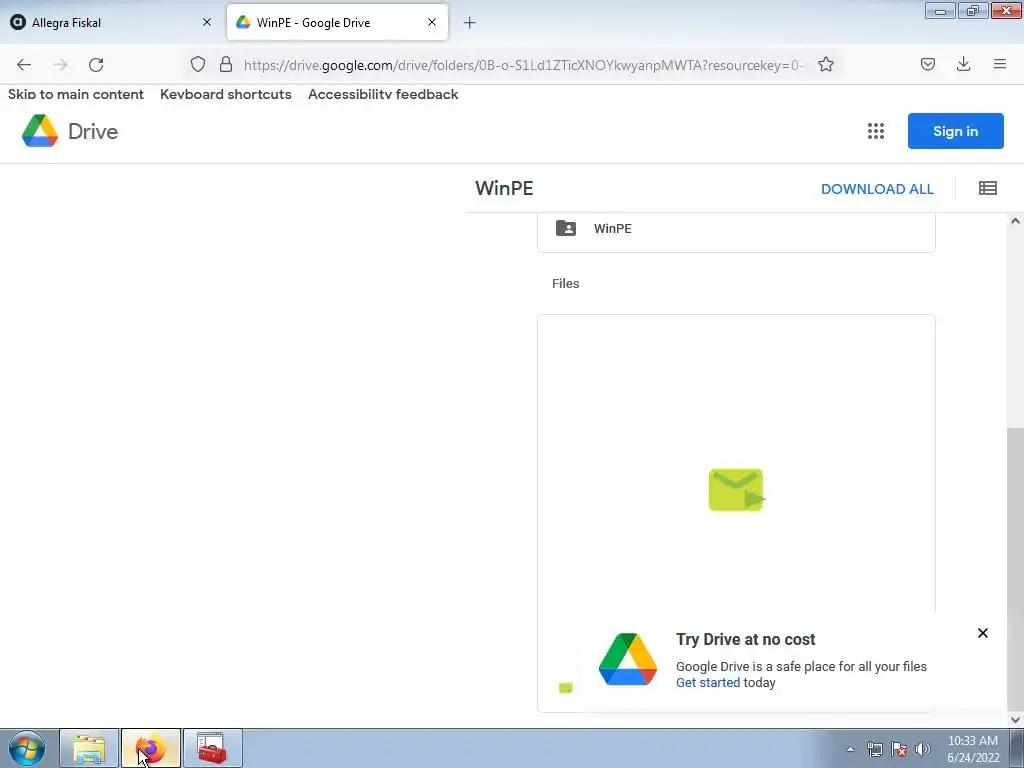
Task: Click the Try Drive at no cost heading
Action: [x=746, y=639]
